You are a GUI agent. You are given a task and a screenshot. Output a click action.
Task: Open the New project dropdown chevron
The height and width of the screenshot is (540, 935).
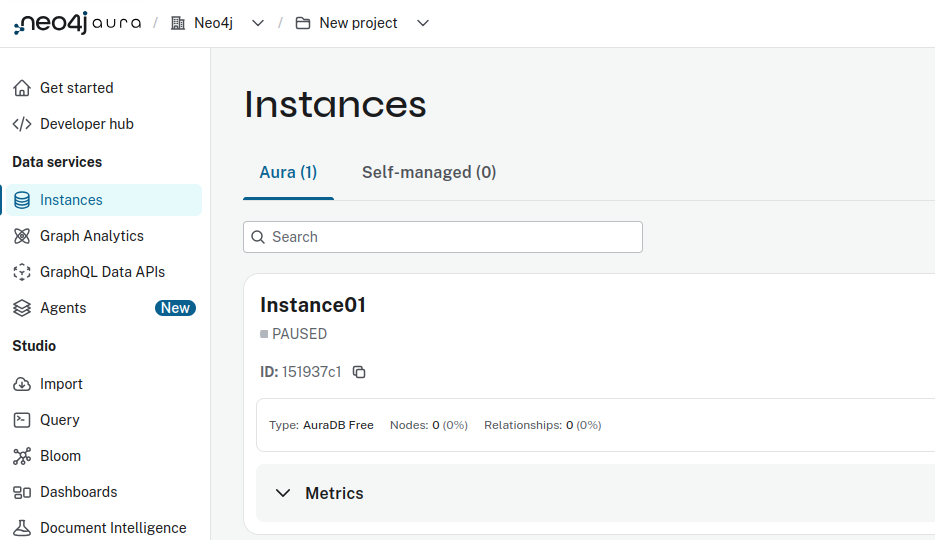click(423, 23)
